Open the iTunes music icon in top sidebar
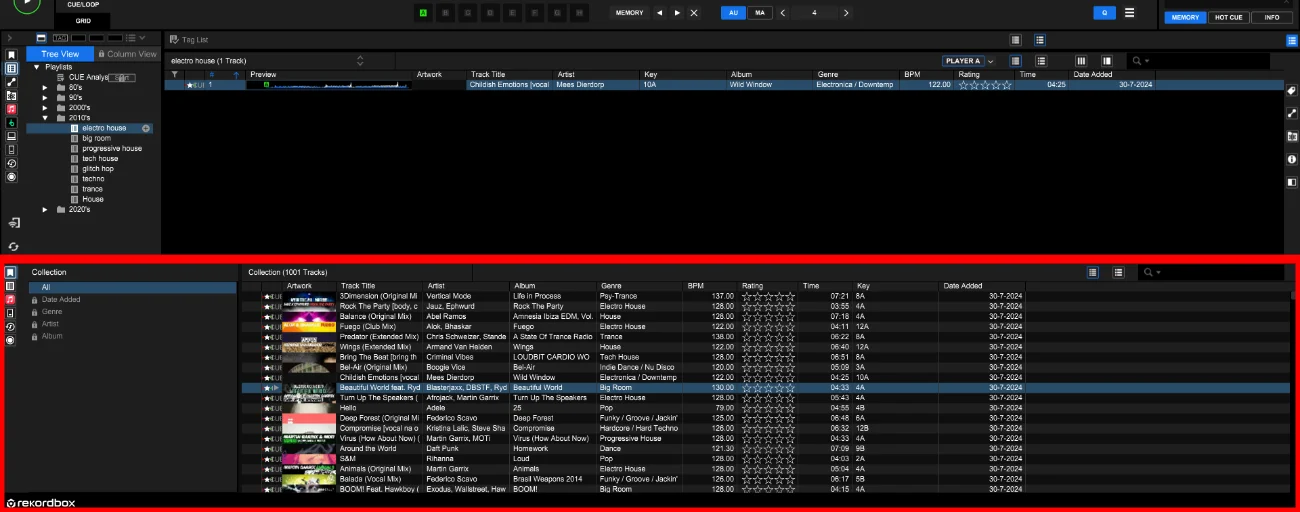The height and width of the screenshot is (512, 1300). (x=12, y=109)
